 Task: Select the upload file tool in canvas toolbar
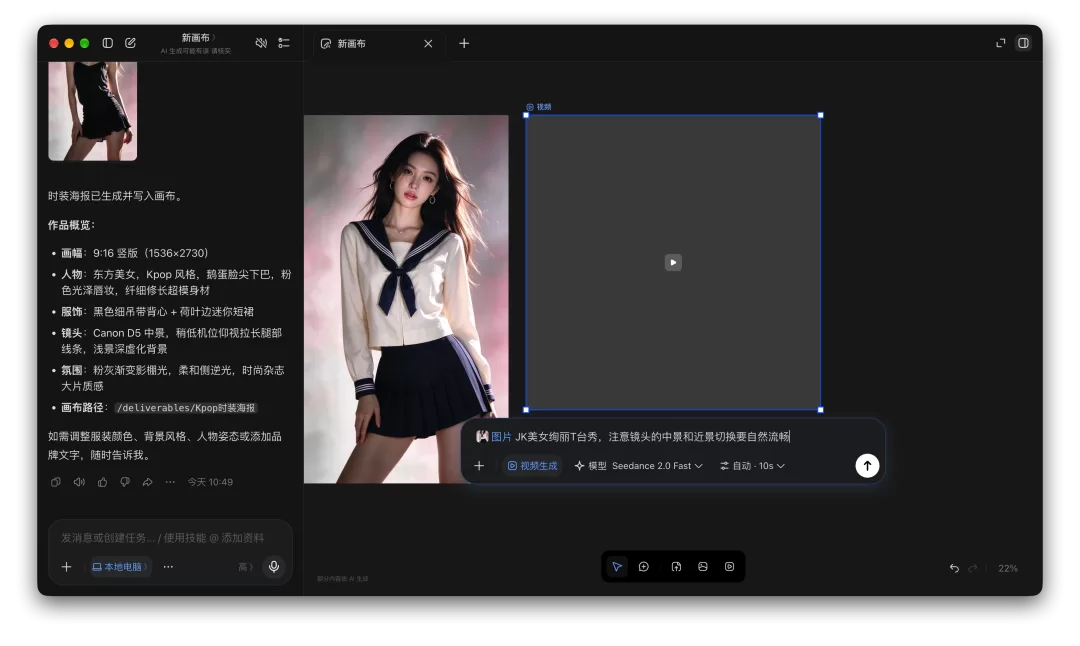(676, 566)
